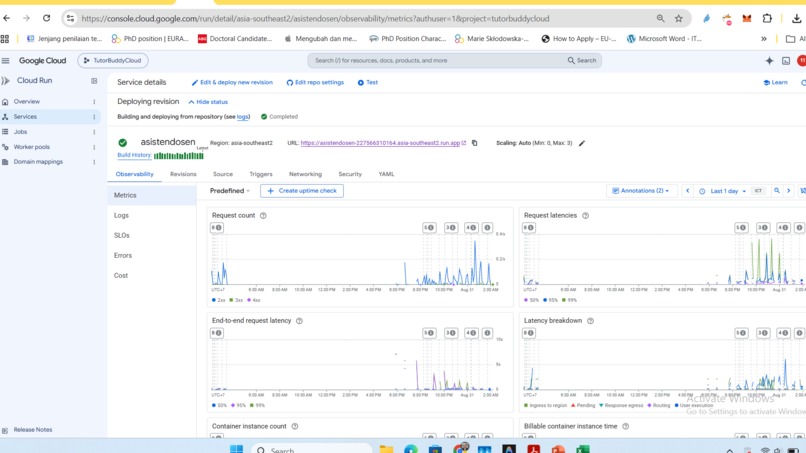Toggle the 3xx series in Request count legend
Viewport: 806px width, 453px height.
[236, 300]
